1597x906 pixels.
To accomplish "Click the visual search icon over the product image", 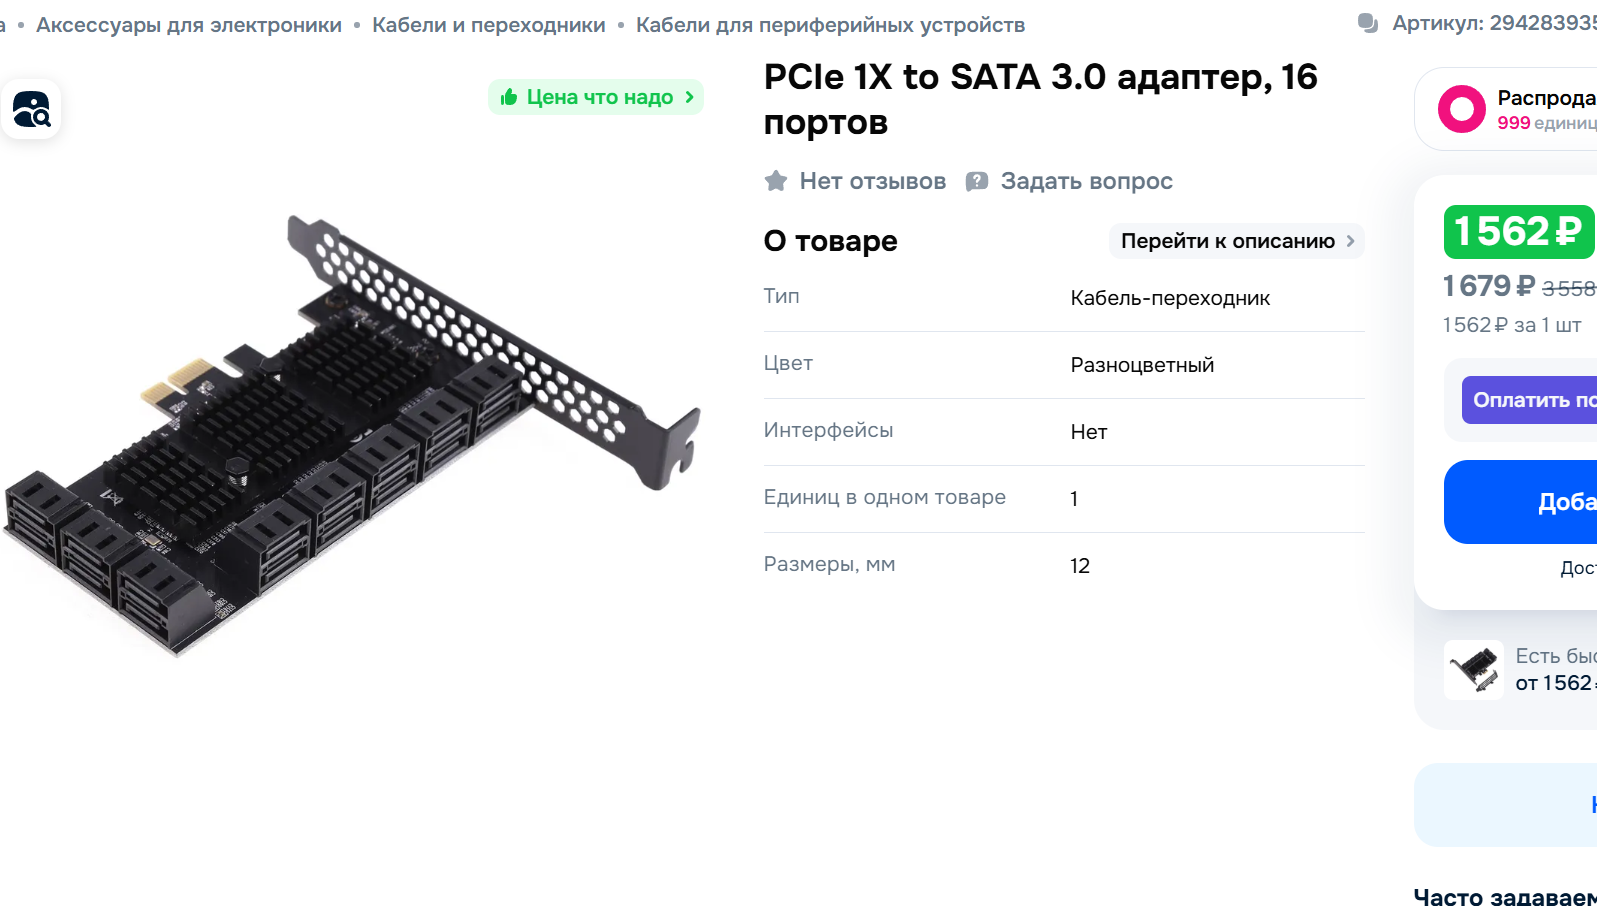I will coord(31,109).
